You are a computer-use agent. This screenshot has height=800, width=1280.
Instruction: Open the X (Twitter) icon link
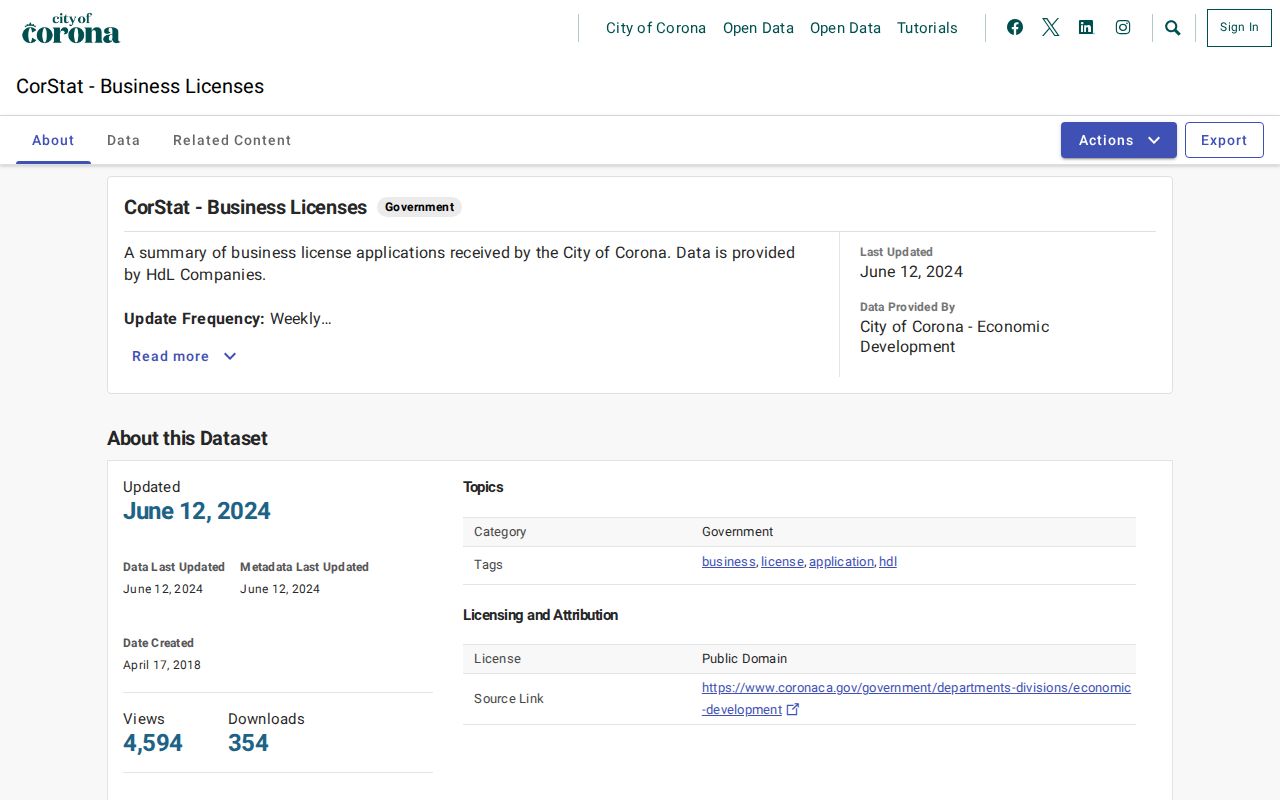point(1050,28)
